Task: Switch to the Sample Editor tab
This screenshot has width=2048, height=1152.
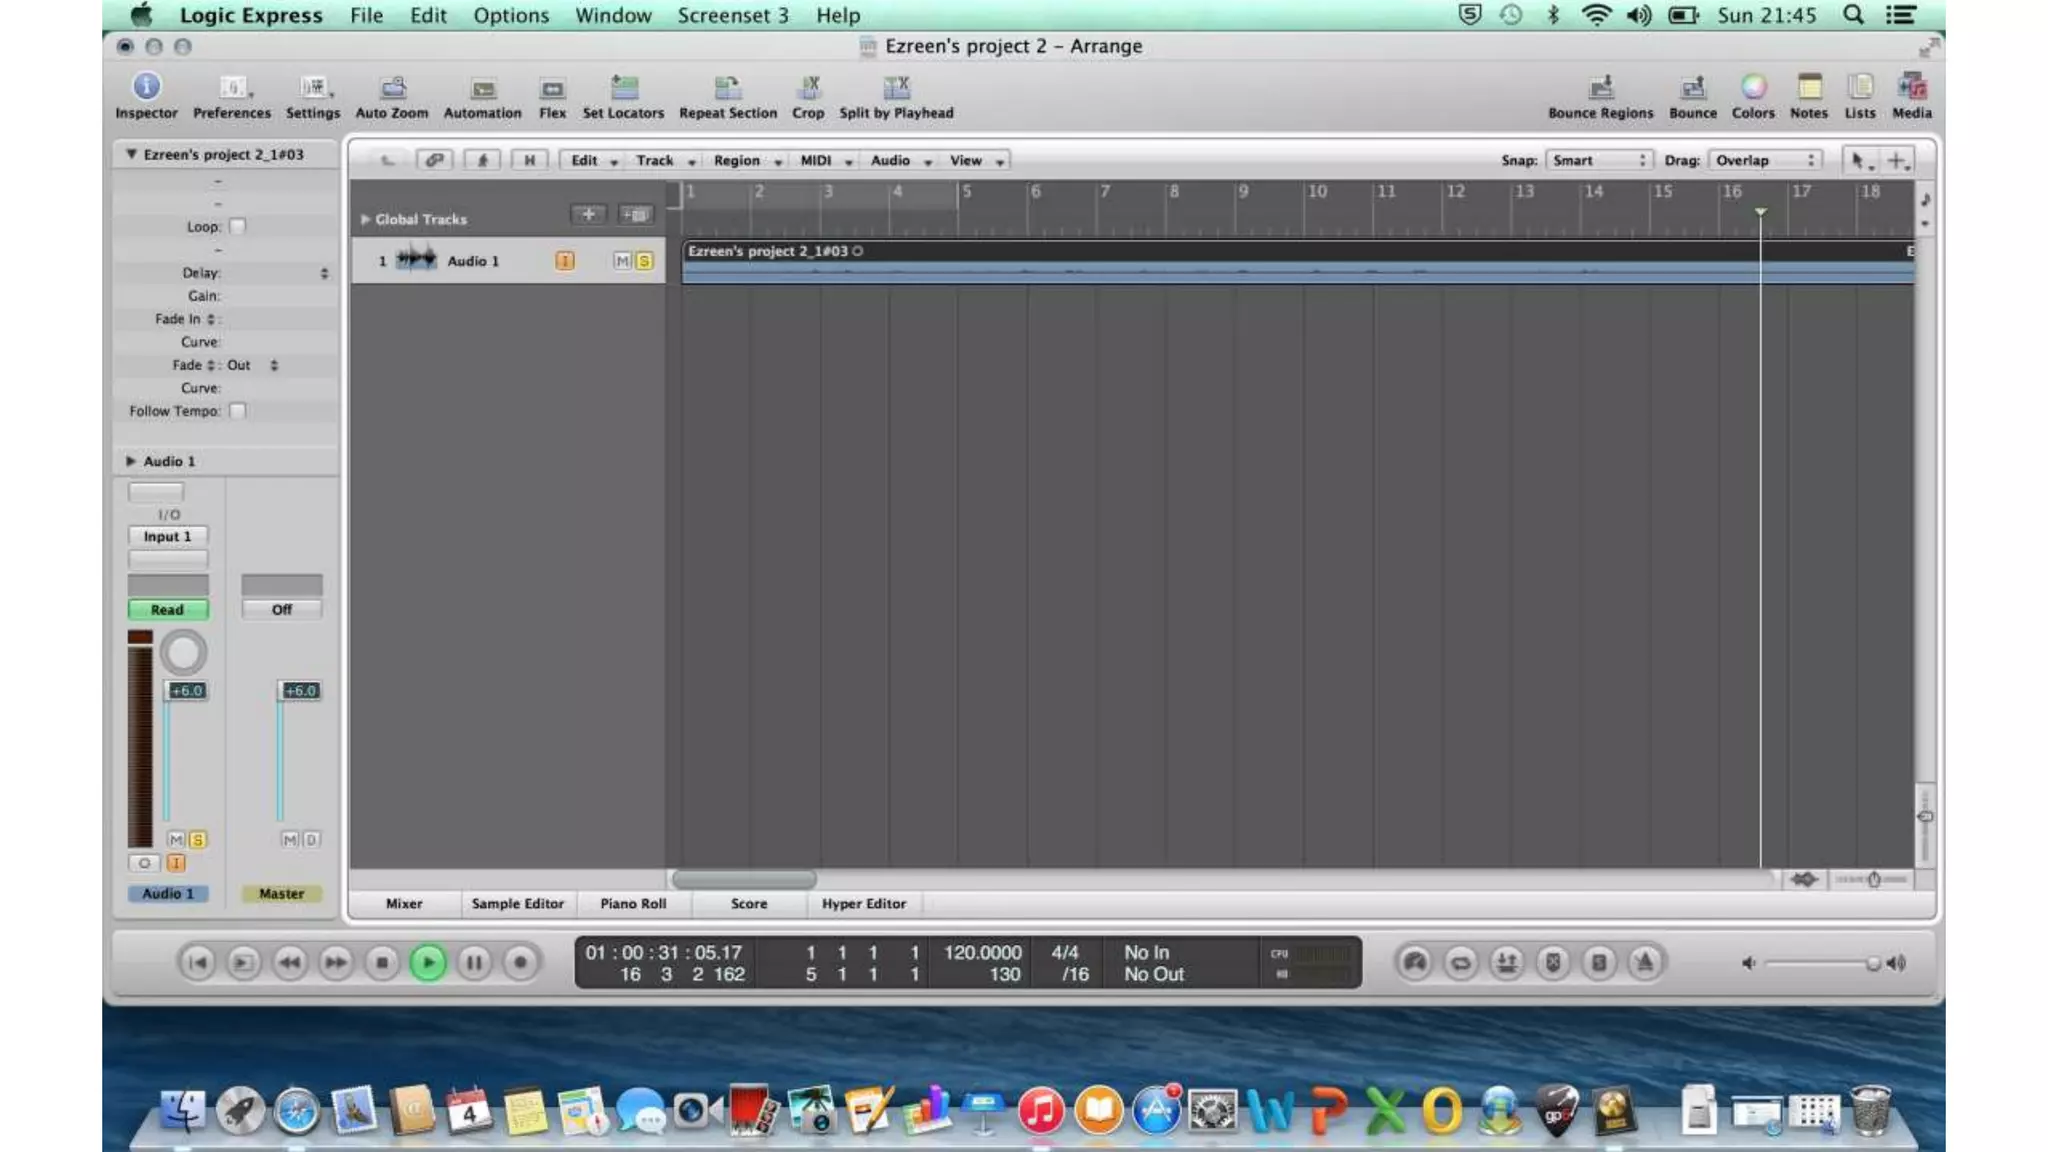Action: [x=517, y=903]
